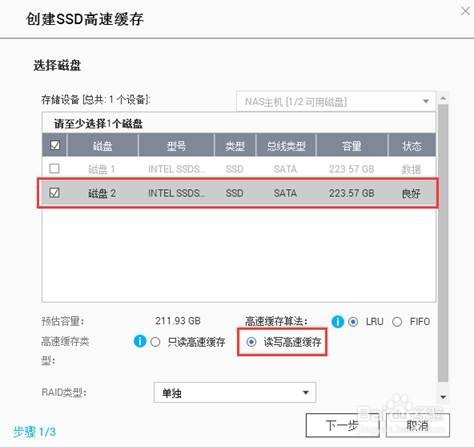Close the 创建SSD高速缓存 dialog with X

[465, 11]
